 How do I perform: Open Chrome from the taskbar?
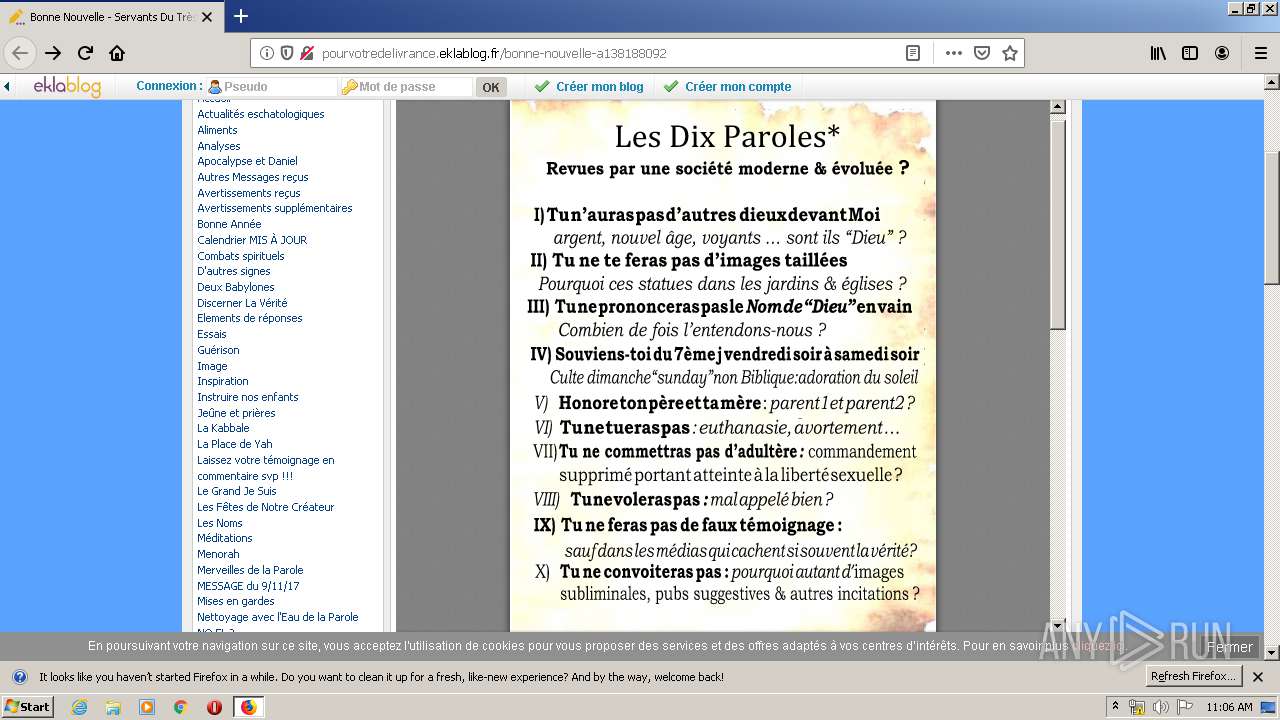[180, 707]
